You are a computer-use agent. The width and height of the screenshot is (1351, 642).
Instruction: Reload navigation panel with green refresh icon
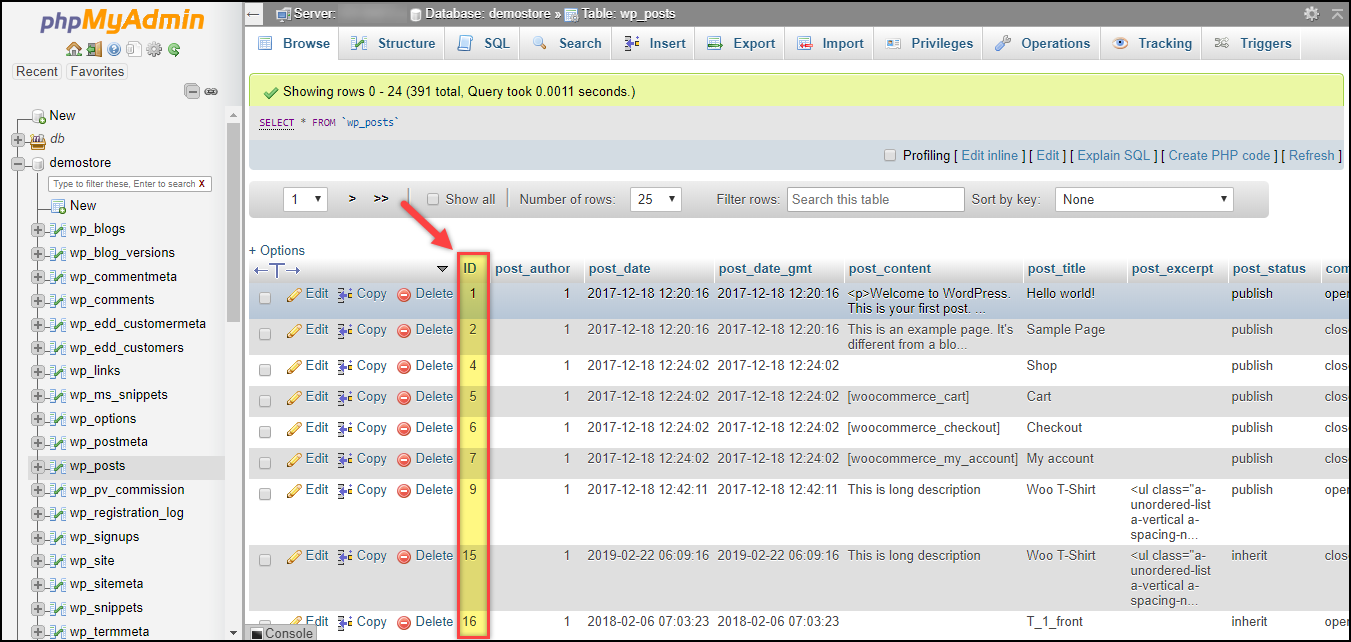[174, 49]
